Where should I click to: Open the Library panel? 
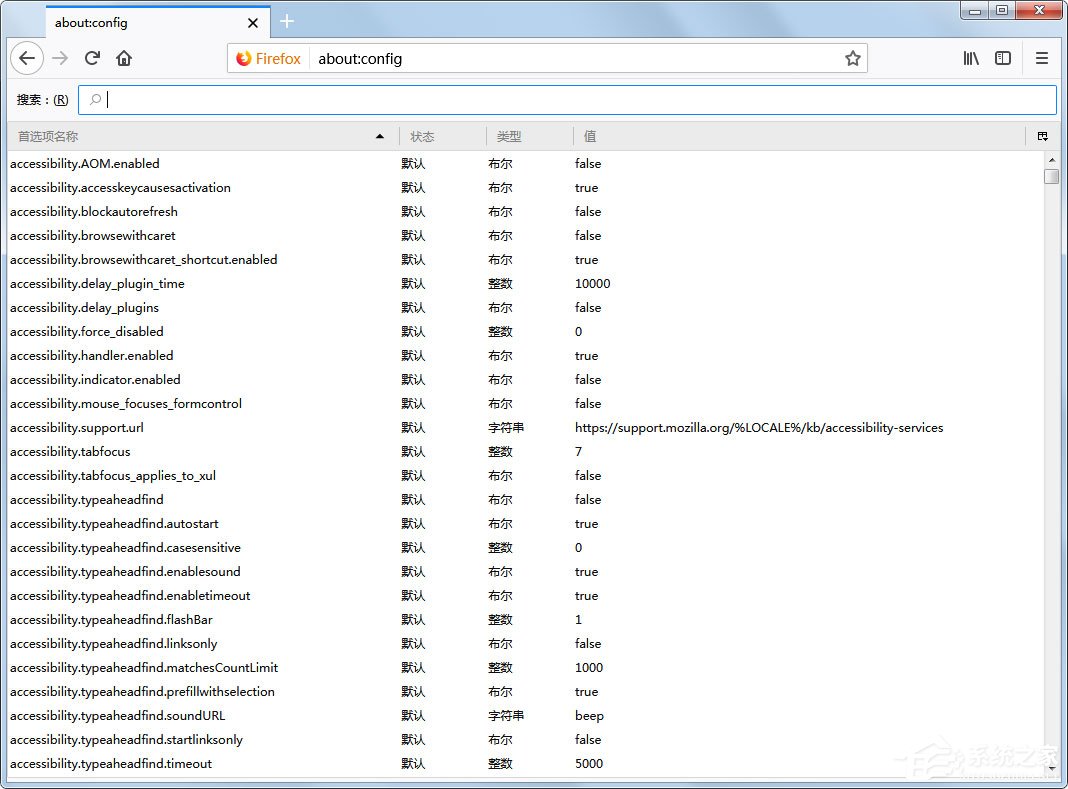[970, 58]
